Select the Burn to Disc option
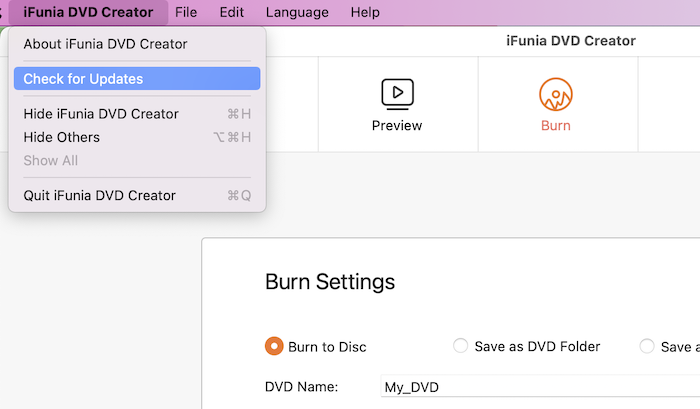 coord(273,346)
